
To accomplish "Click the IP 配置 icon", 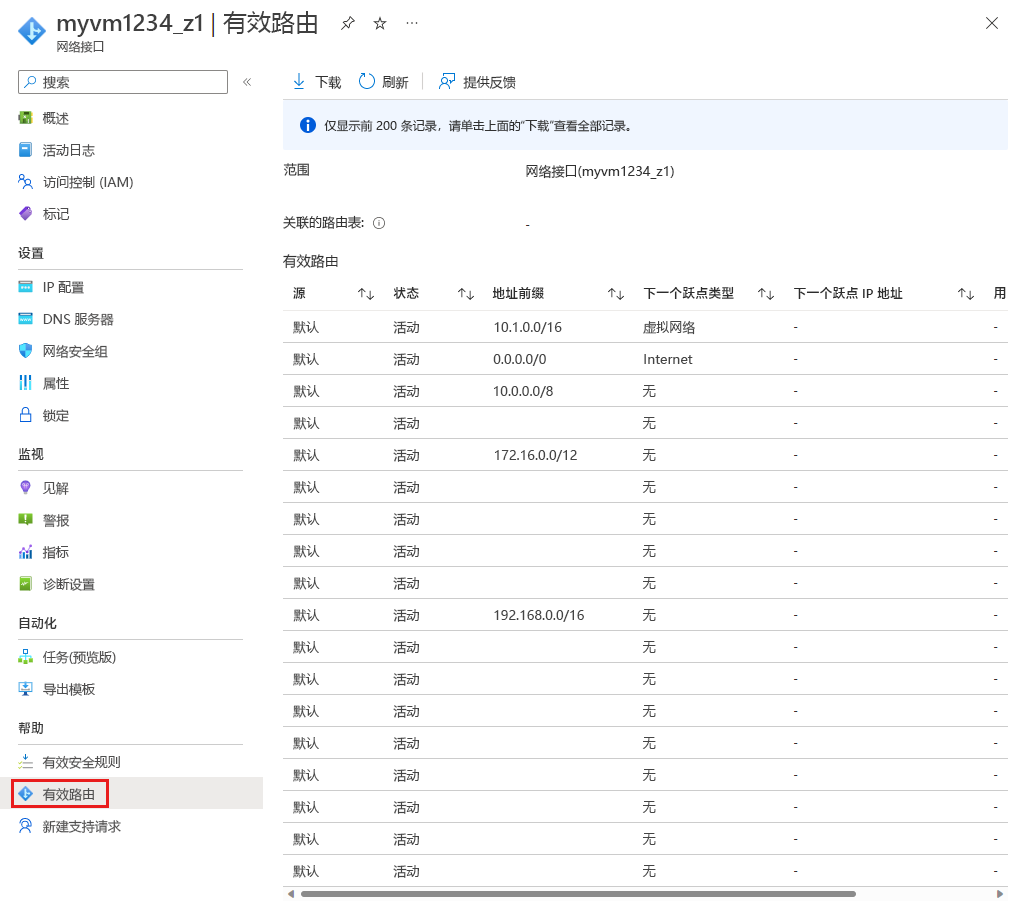I will [26, 287].
